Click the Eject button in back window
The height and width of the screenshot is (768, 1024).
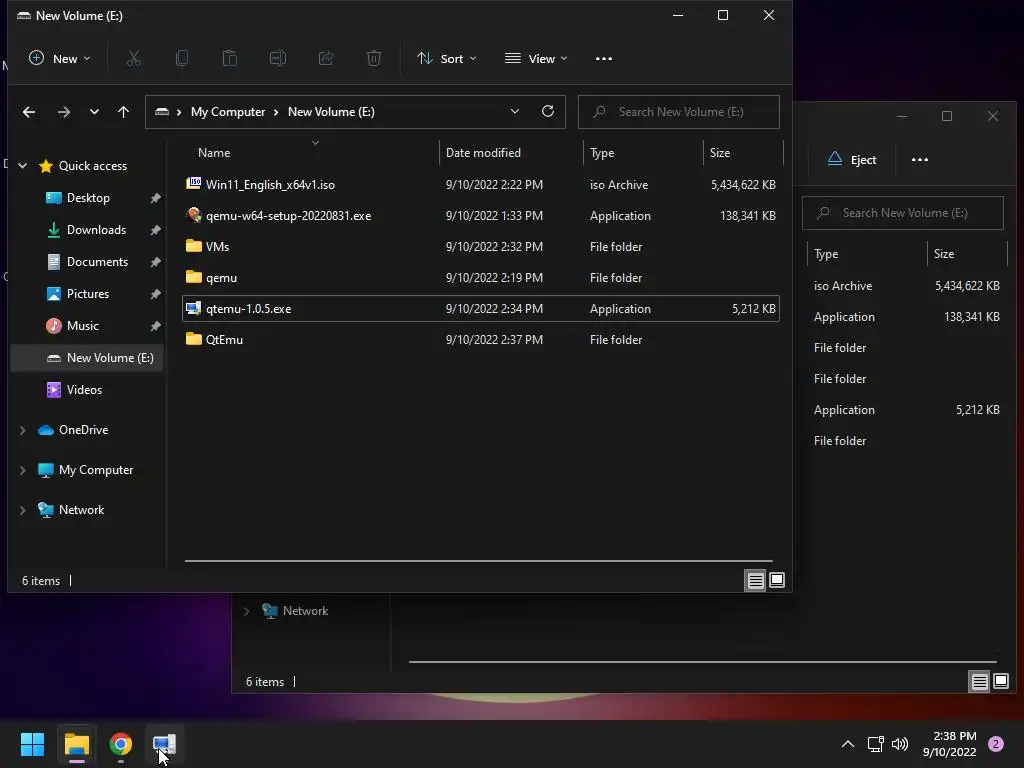coord(852,160)
